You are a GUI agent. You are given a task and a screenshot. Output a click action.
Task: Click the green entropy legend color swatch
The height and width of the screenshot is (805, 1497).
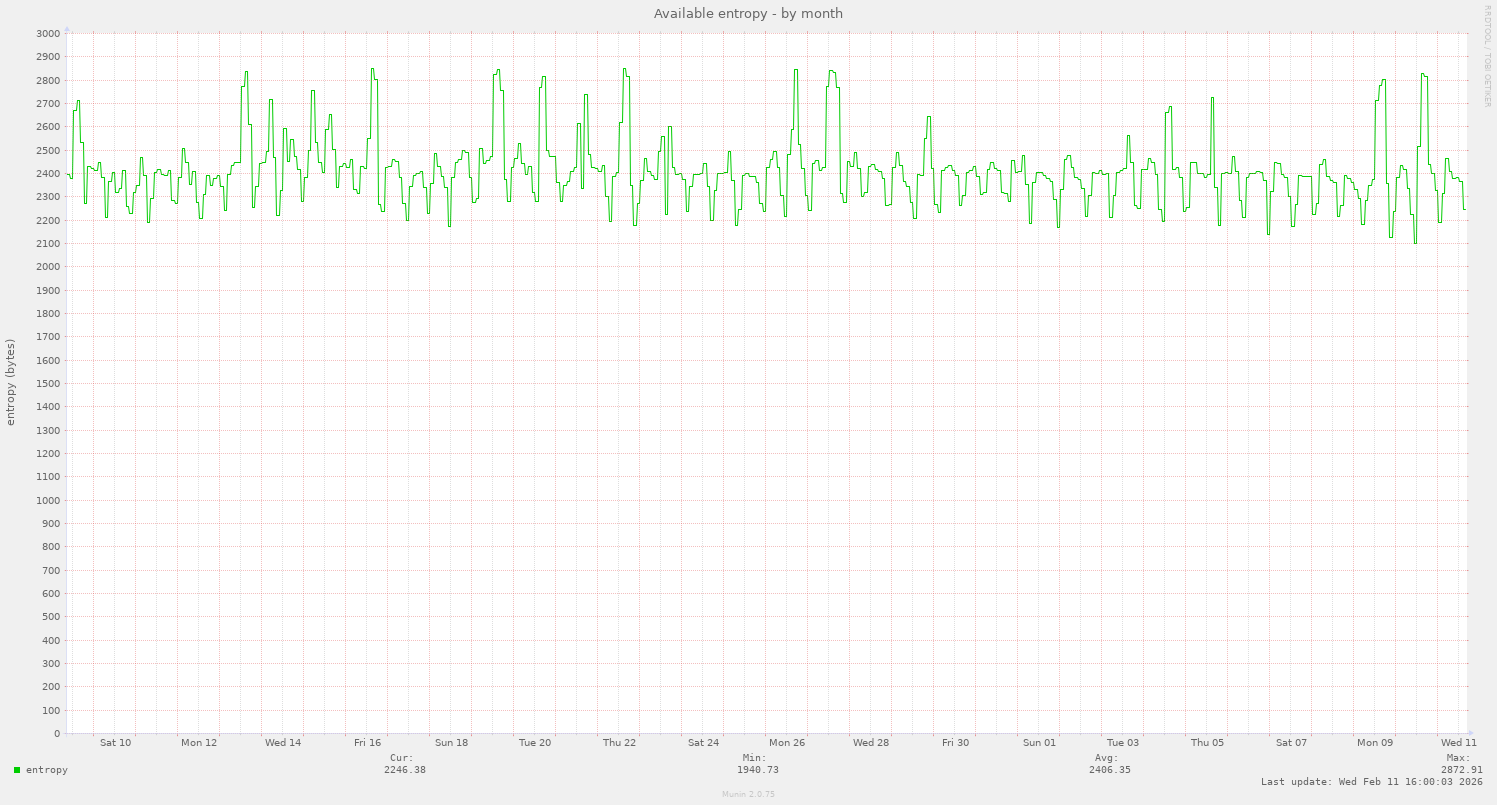click(x=17, y=770)
